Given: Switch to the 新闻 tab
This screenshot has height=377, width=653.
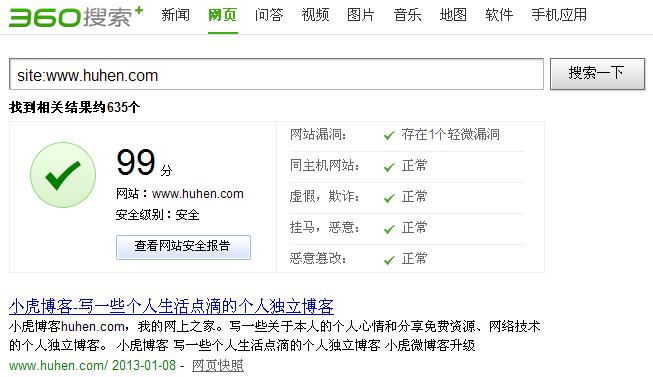Looking at the screenshot, I should tap(175, 15).
